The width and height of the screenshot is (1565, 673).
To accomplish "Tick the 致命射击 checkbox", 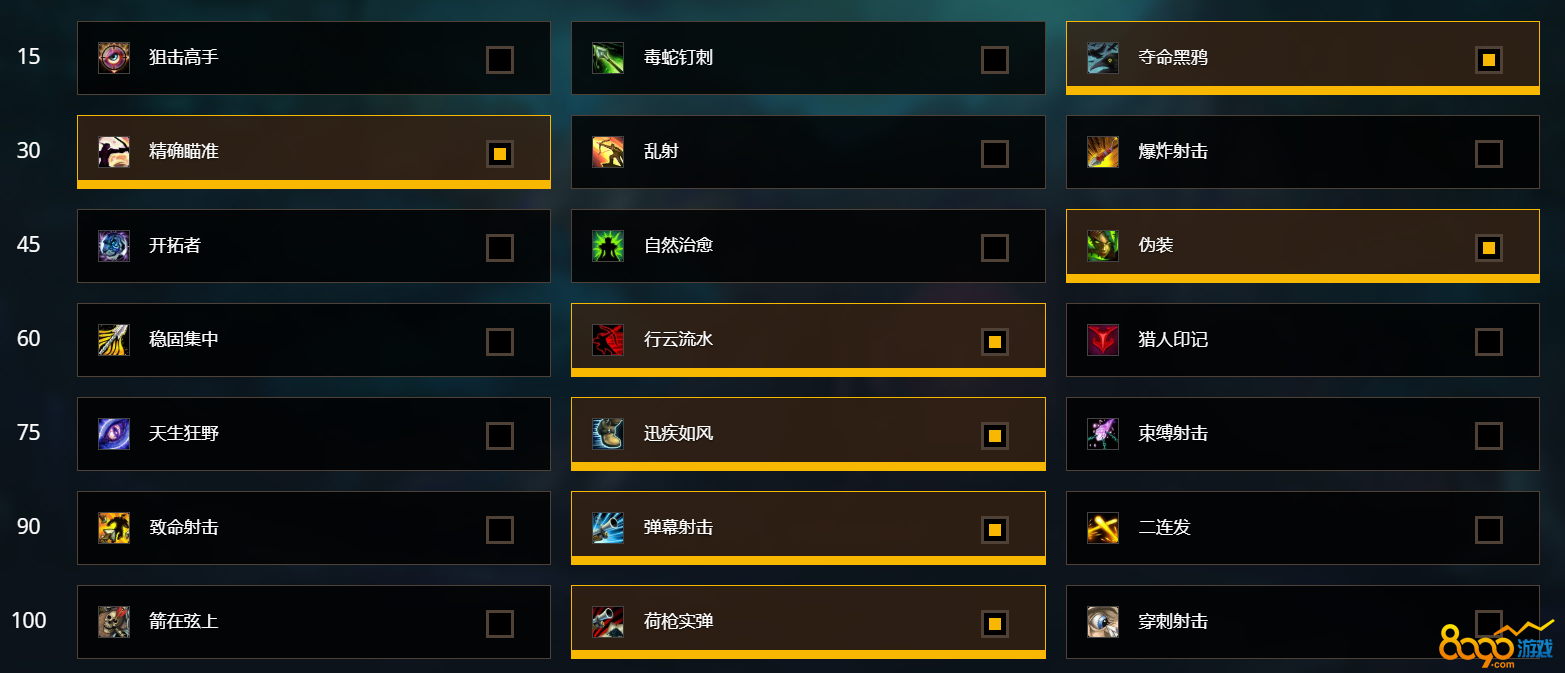I will tap(500, 530).
